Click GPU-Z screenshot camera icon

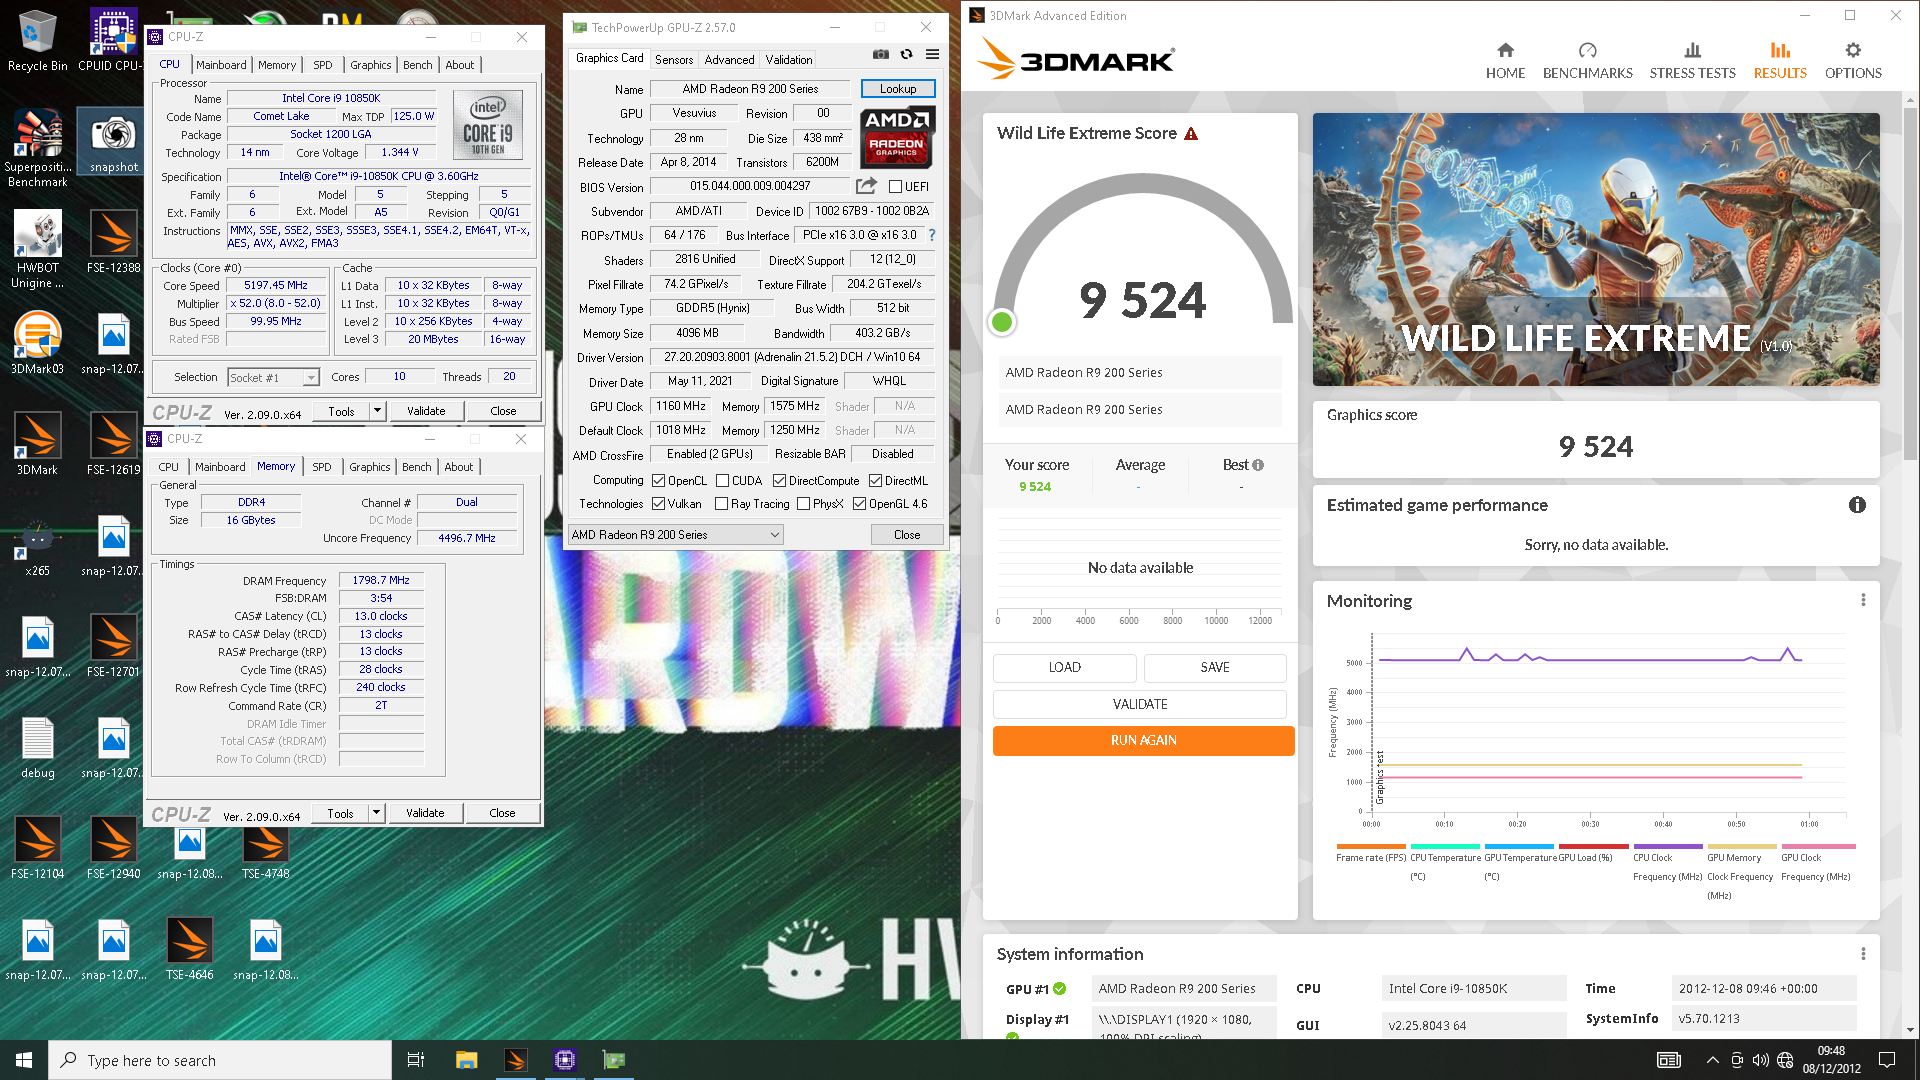click(880, 55)
